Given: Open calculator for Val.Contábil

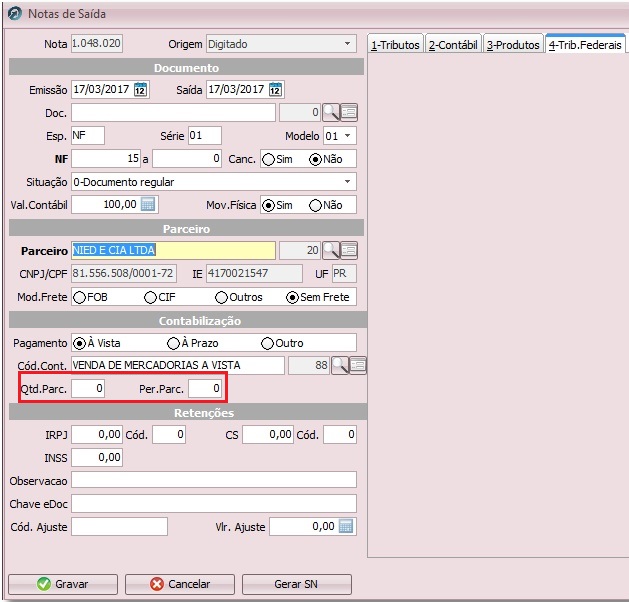Looking at the screenshot, I should [x=148, y=205].
